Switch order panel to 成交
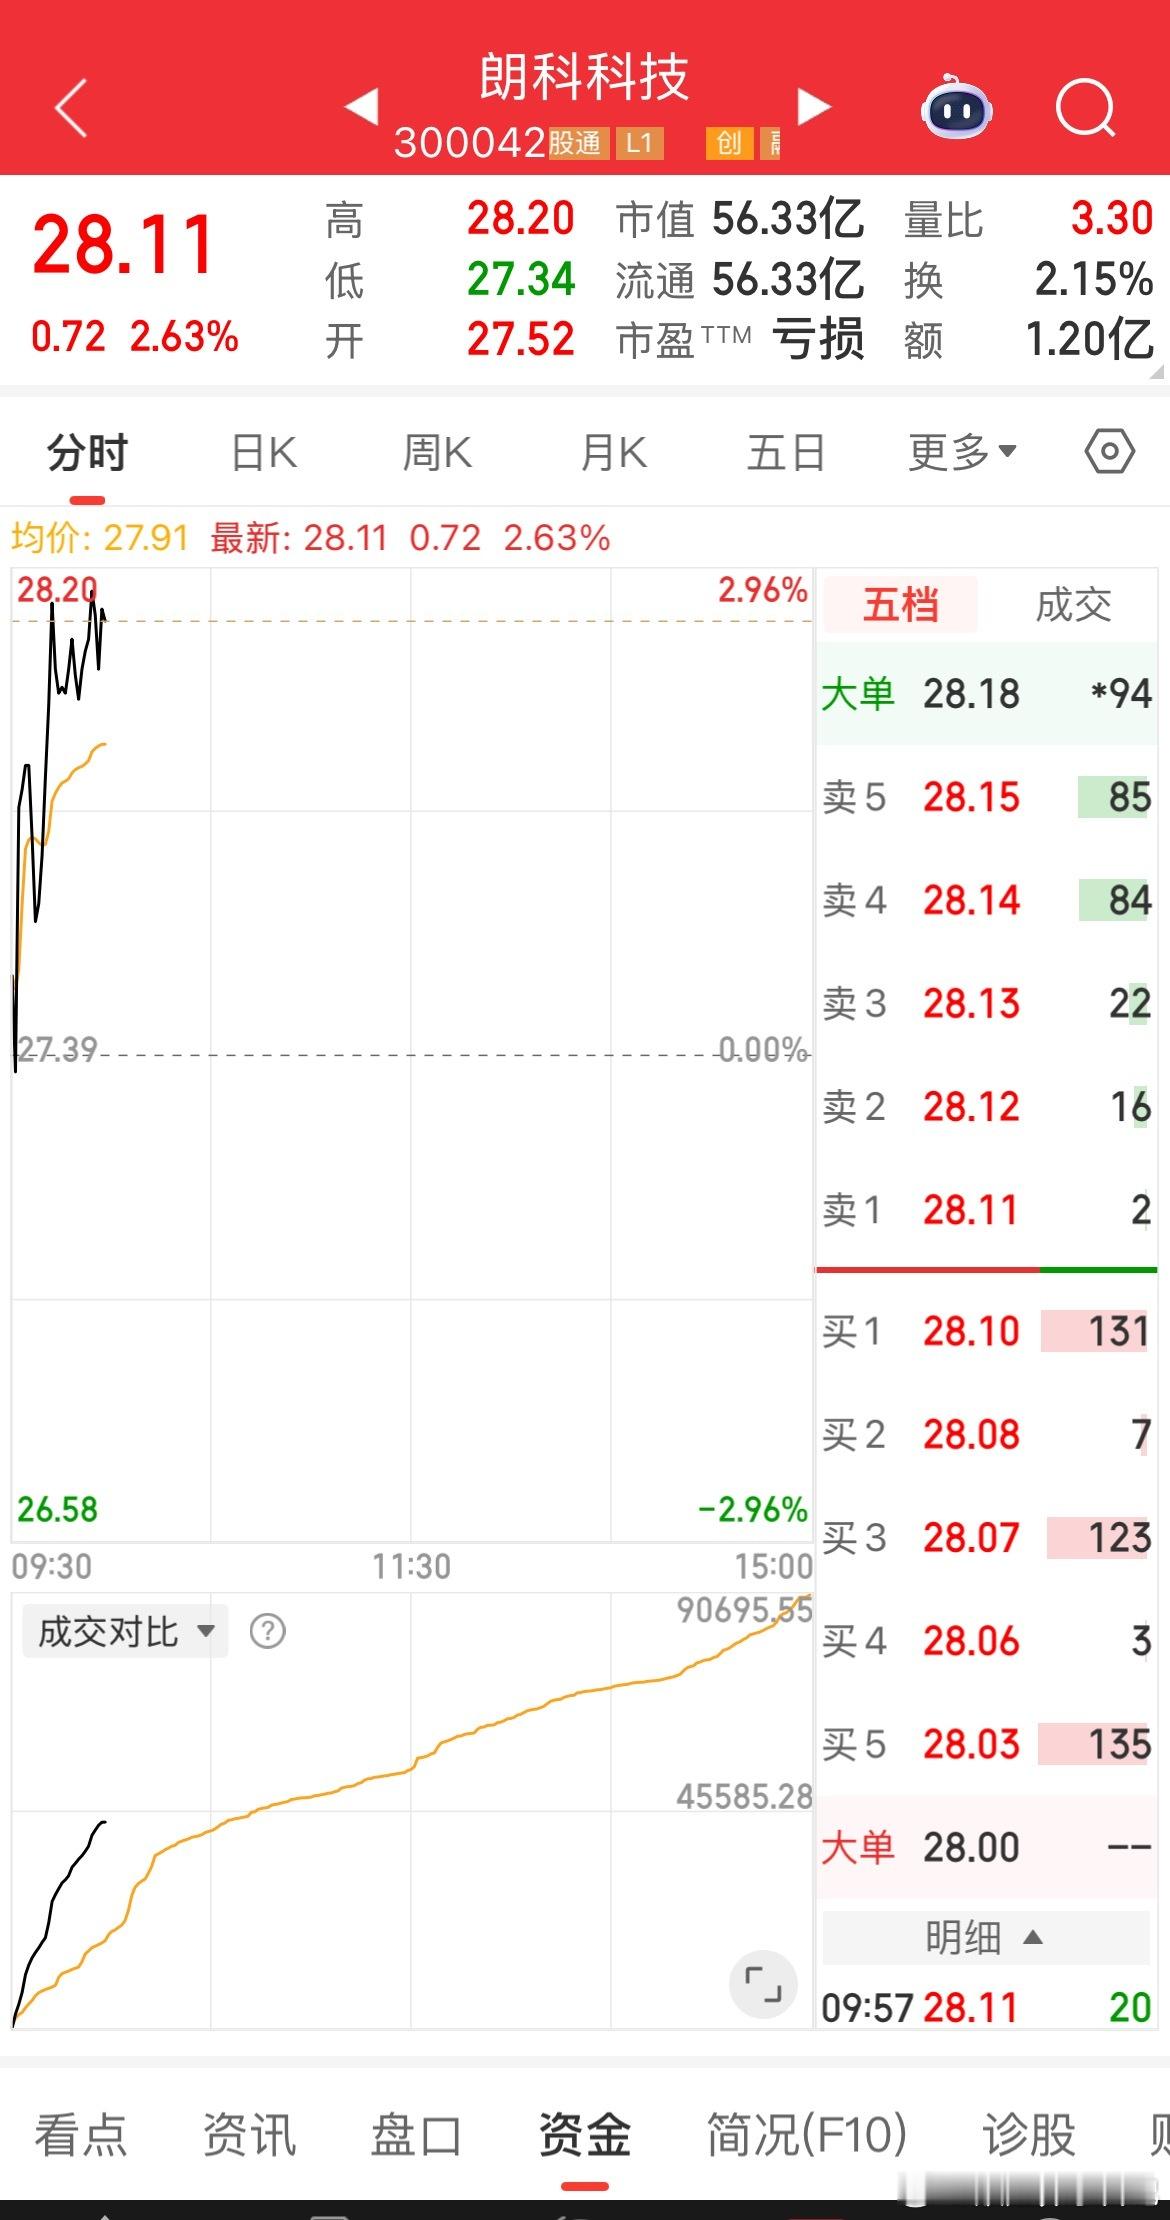The height and width of the screenshot is (2220, 1170). [1073, 605]
